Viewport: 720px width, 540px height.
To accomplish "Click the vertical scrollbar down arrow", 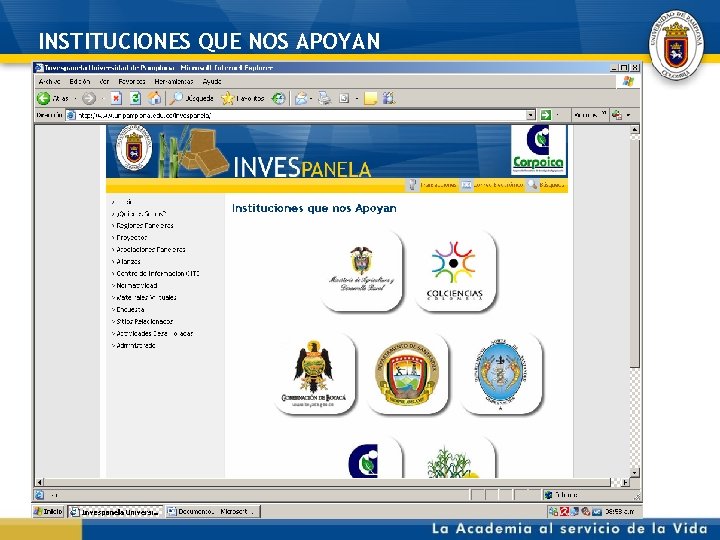I will pos(635,472).
